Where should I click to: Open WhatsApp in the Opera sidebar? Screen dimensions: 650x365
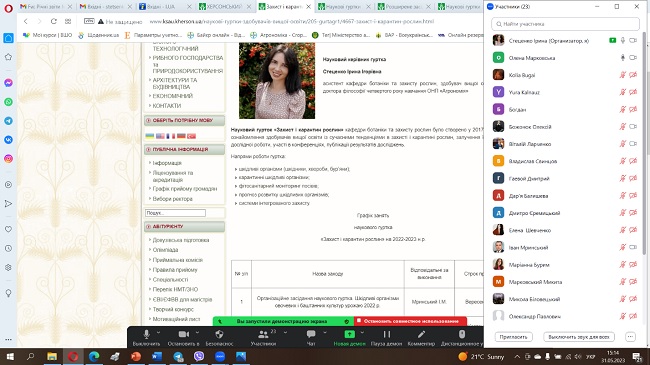[x=8, y=102]
